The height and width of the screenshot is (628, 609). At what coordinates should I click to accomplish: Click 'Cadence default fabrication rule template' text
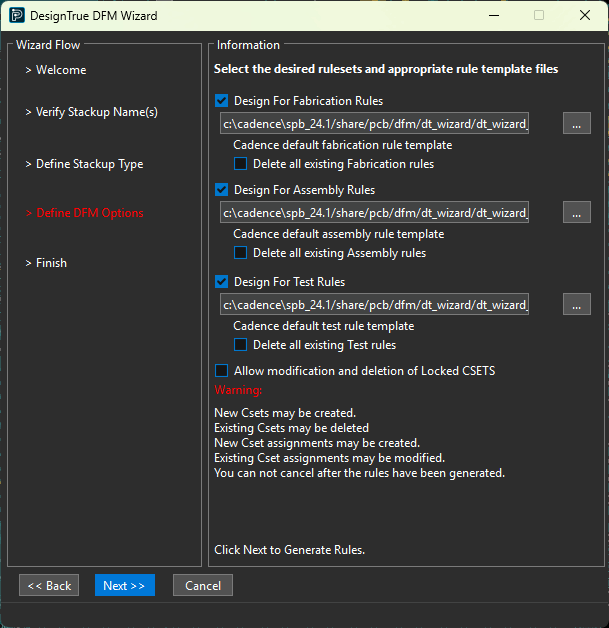343,145
